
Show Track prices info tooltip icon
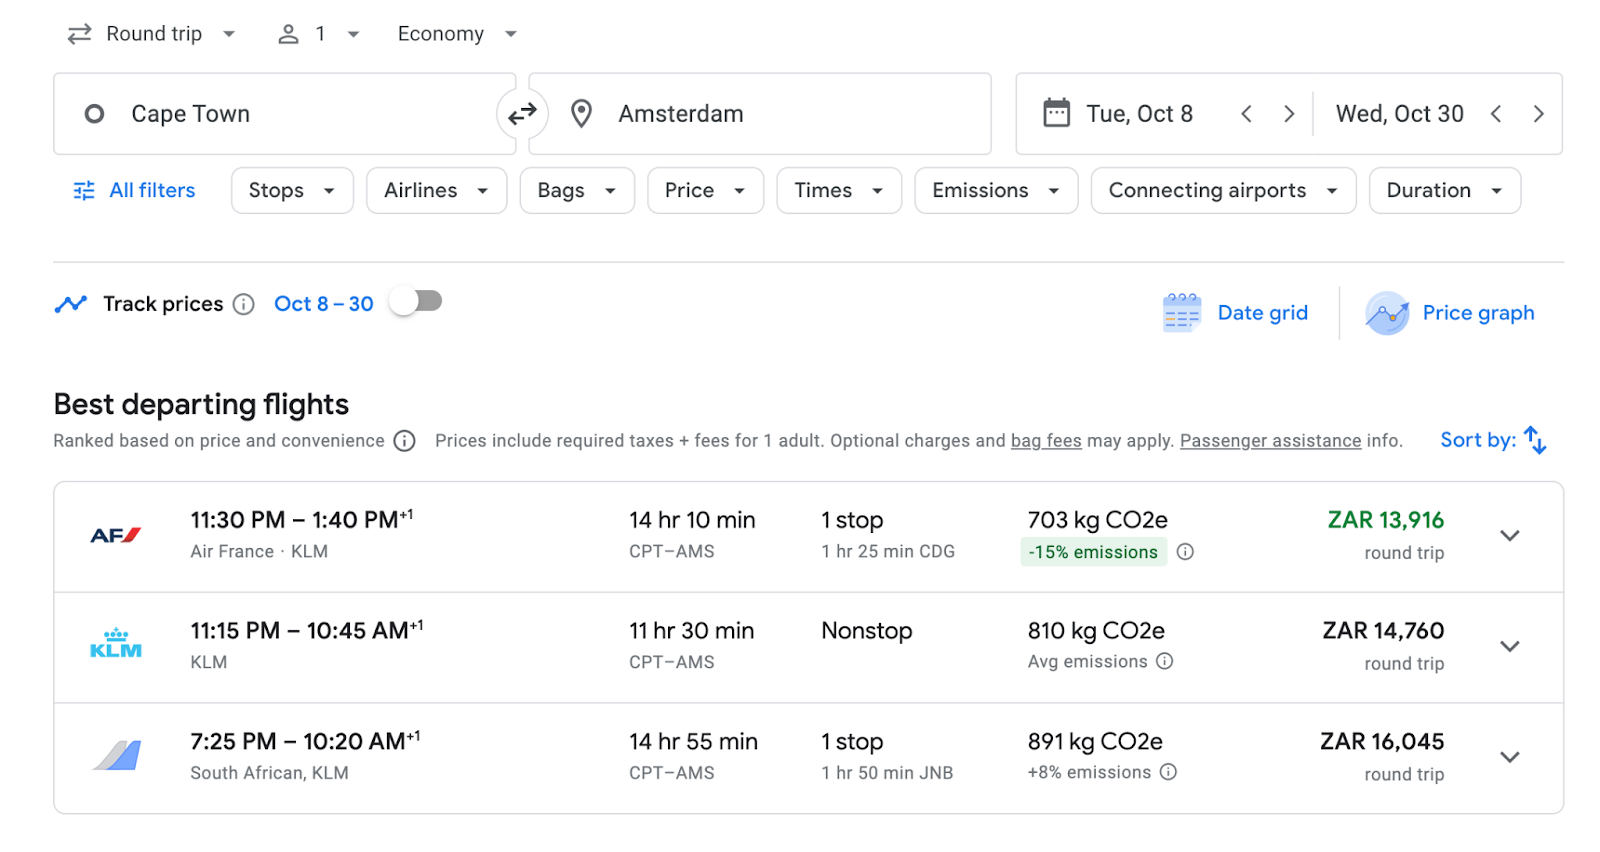pos(244,304)
